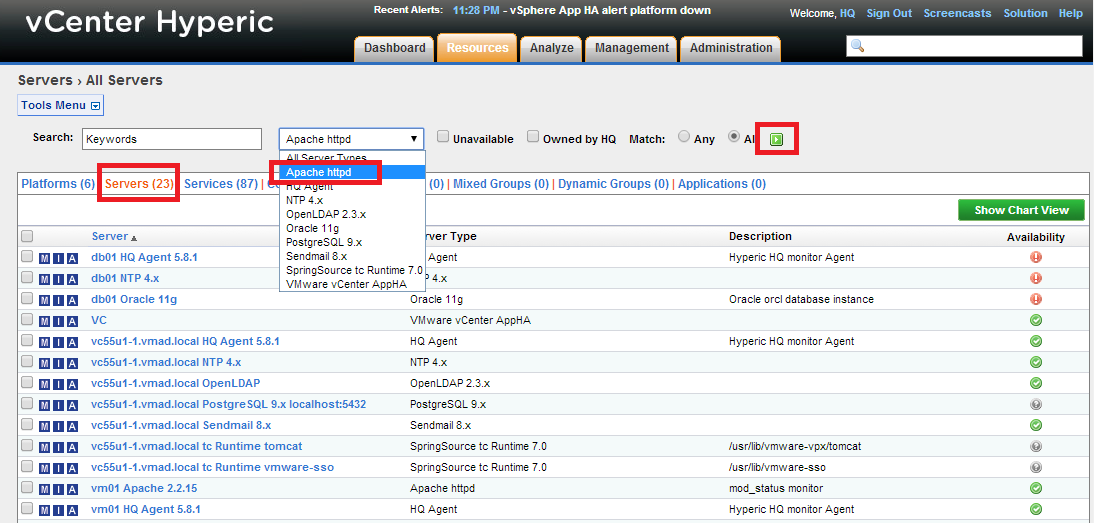The image size is (1094, 523).
Task: Choose the highlighted Apache httpd list option
Action: 352,172
